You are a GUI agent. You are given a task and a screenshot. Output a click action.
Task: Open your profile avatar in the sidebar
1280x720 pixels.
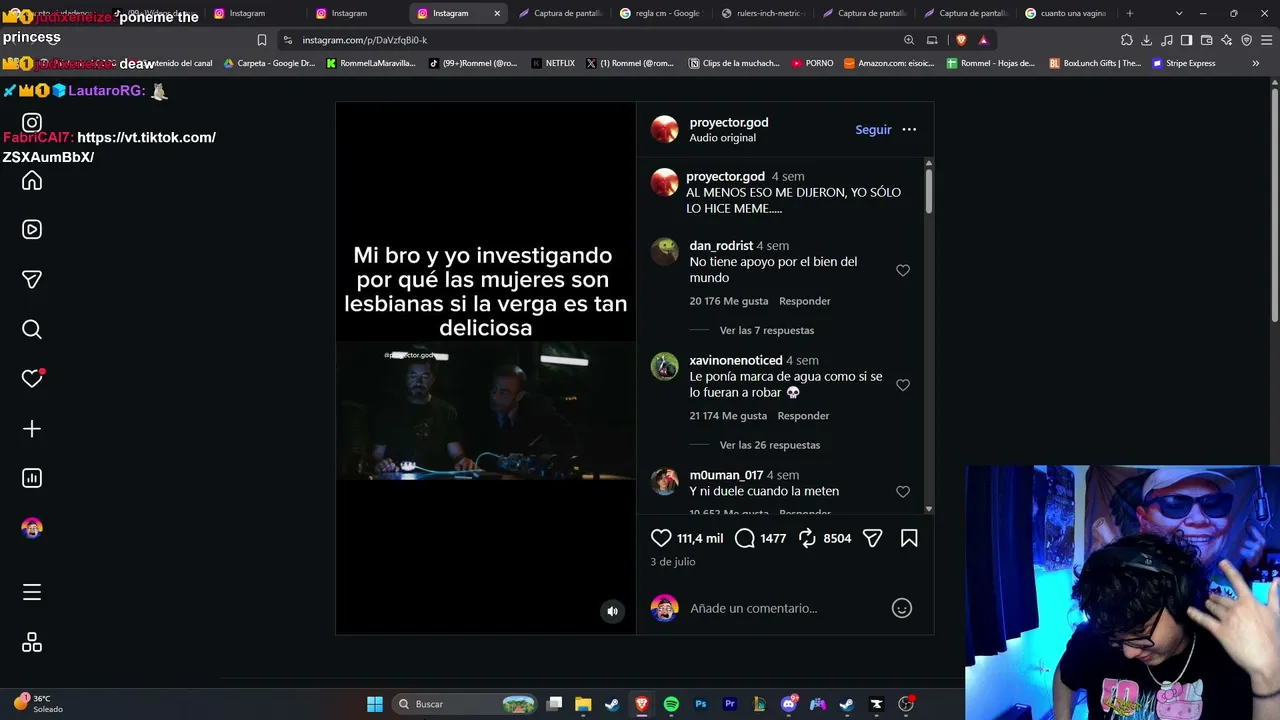(x=32, y=528)
